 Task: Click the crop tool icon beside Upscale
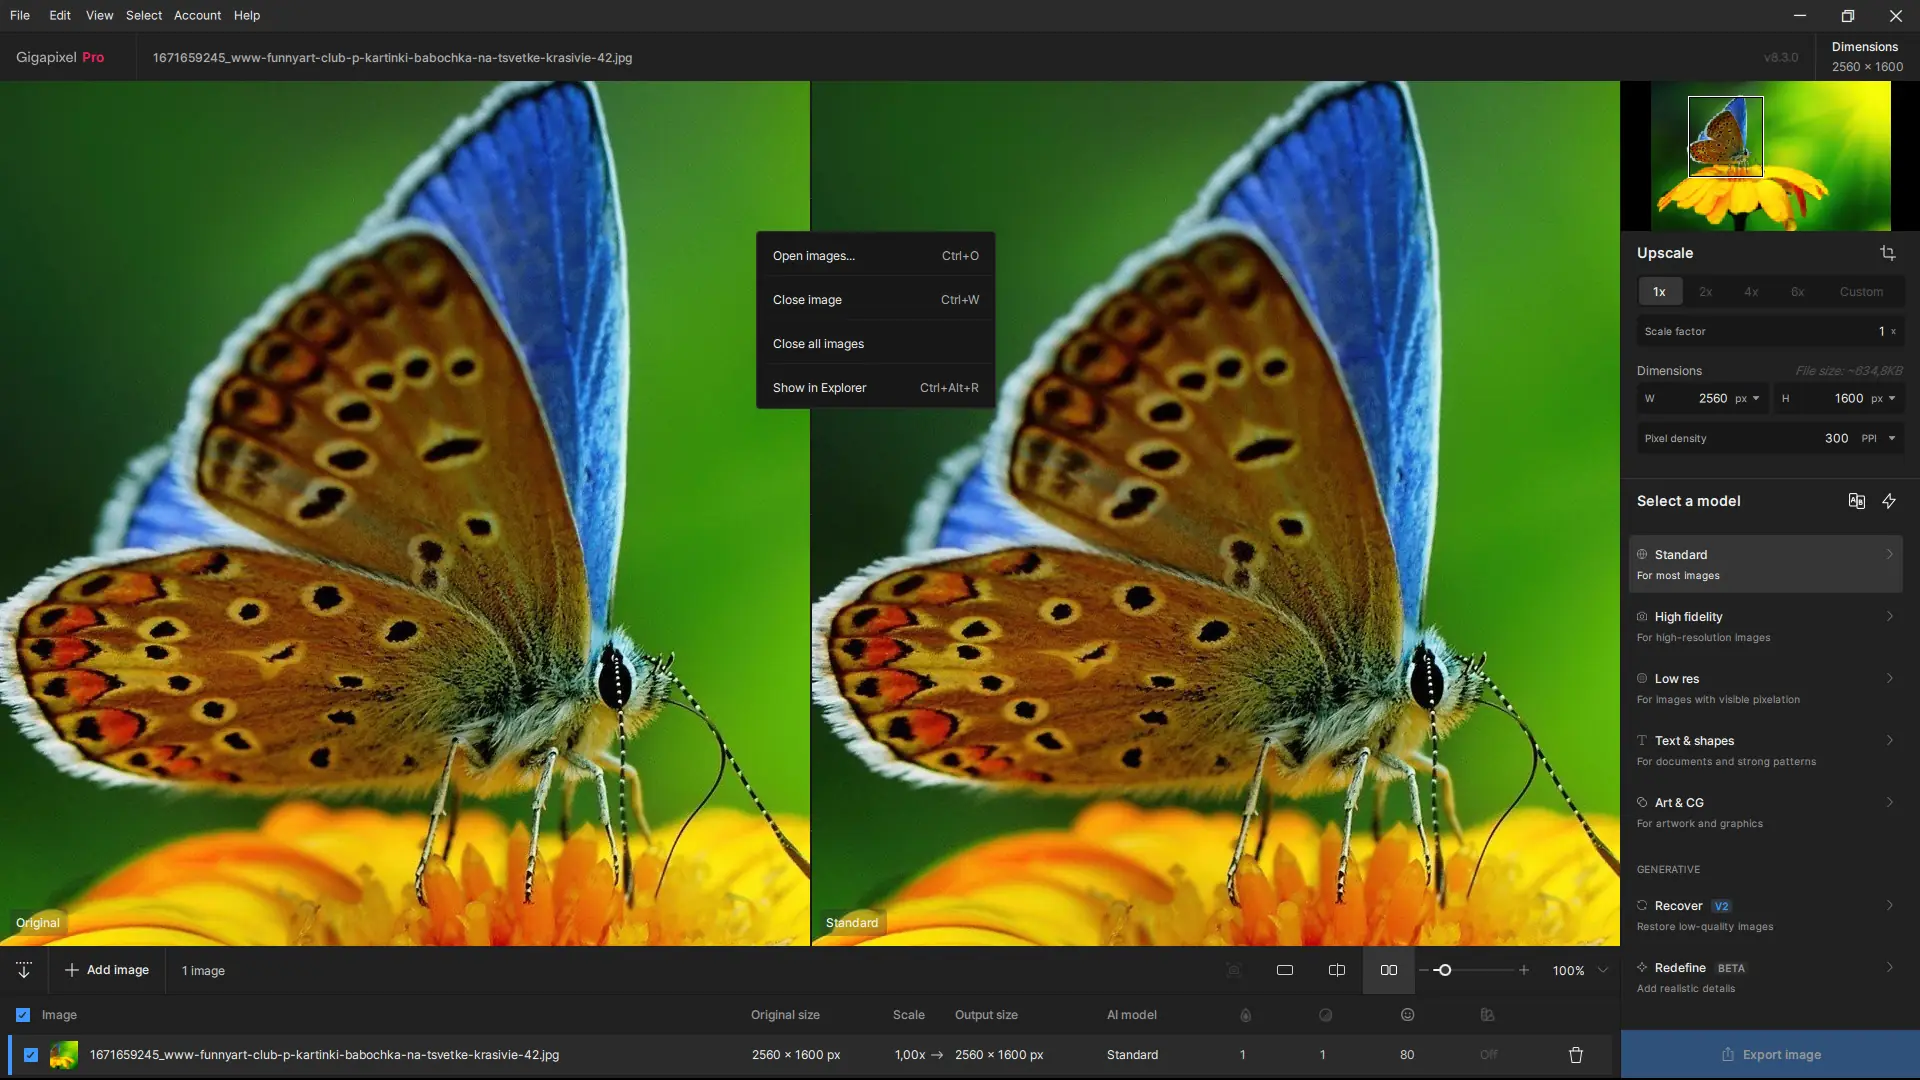click(1887, 253)
